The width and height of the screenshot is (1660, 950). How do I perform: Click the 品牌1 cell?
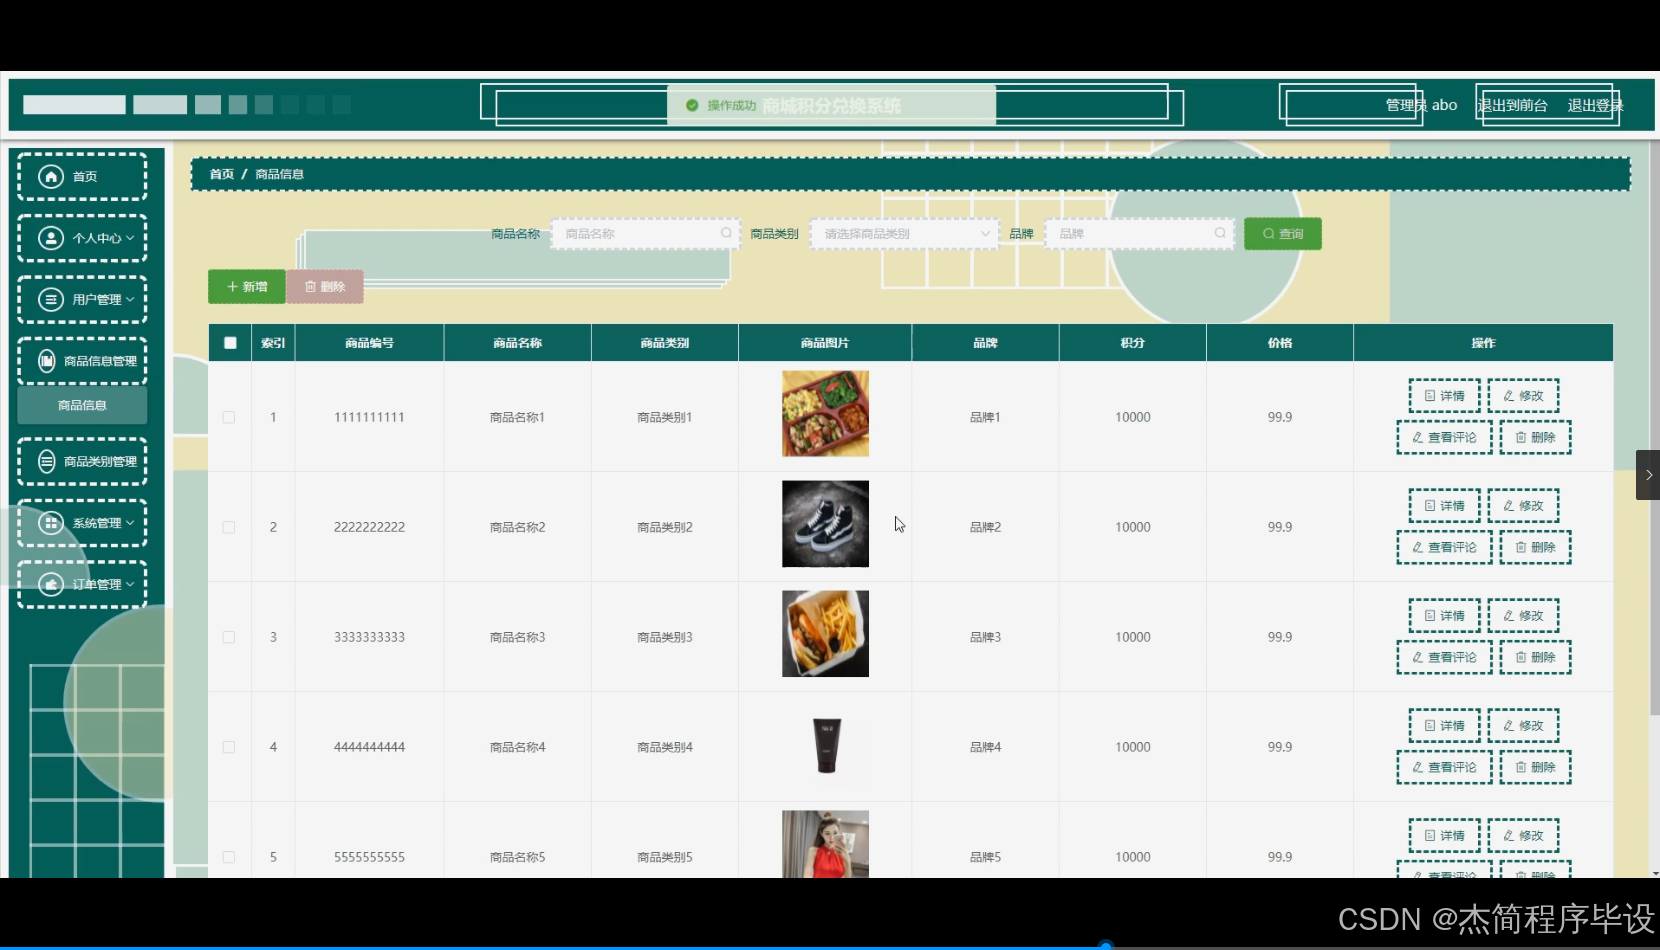985,417
